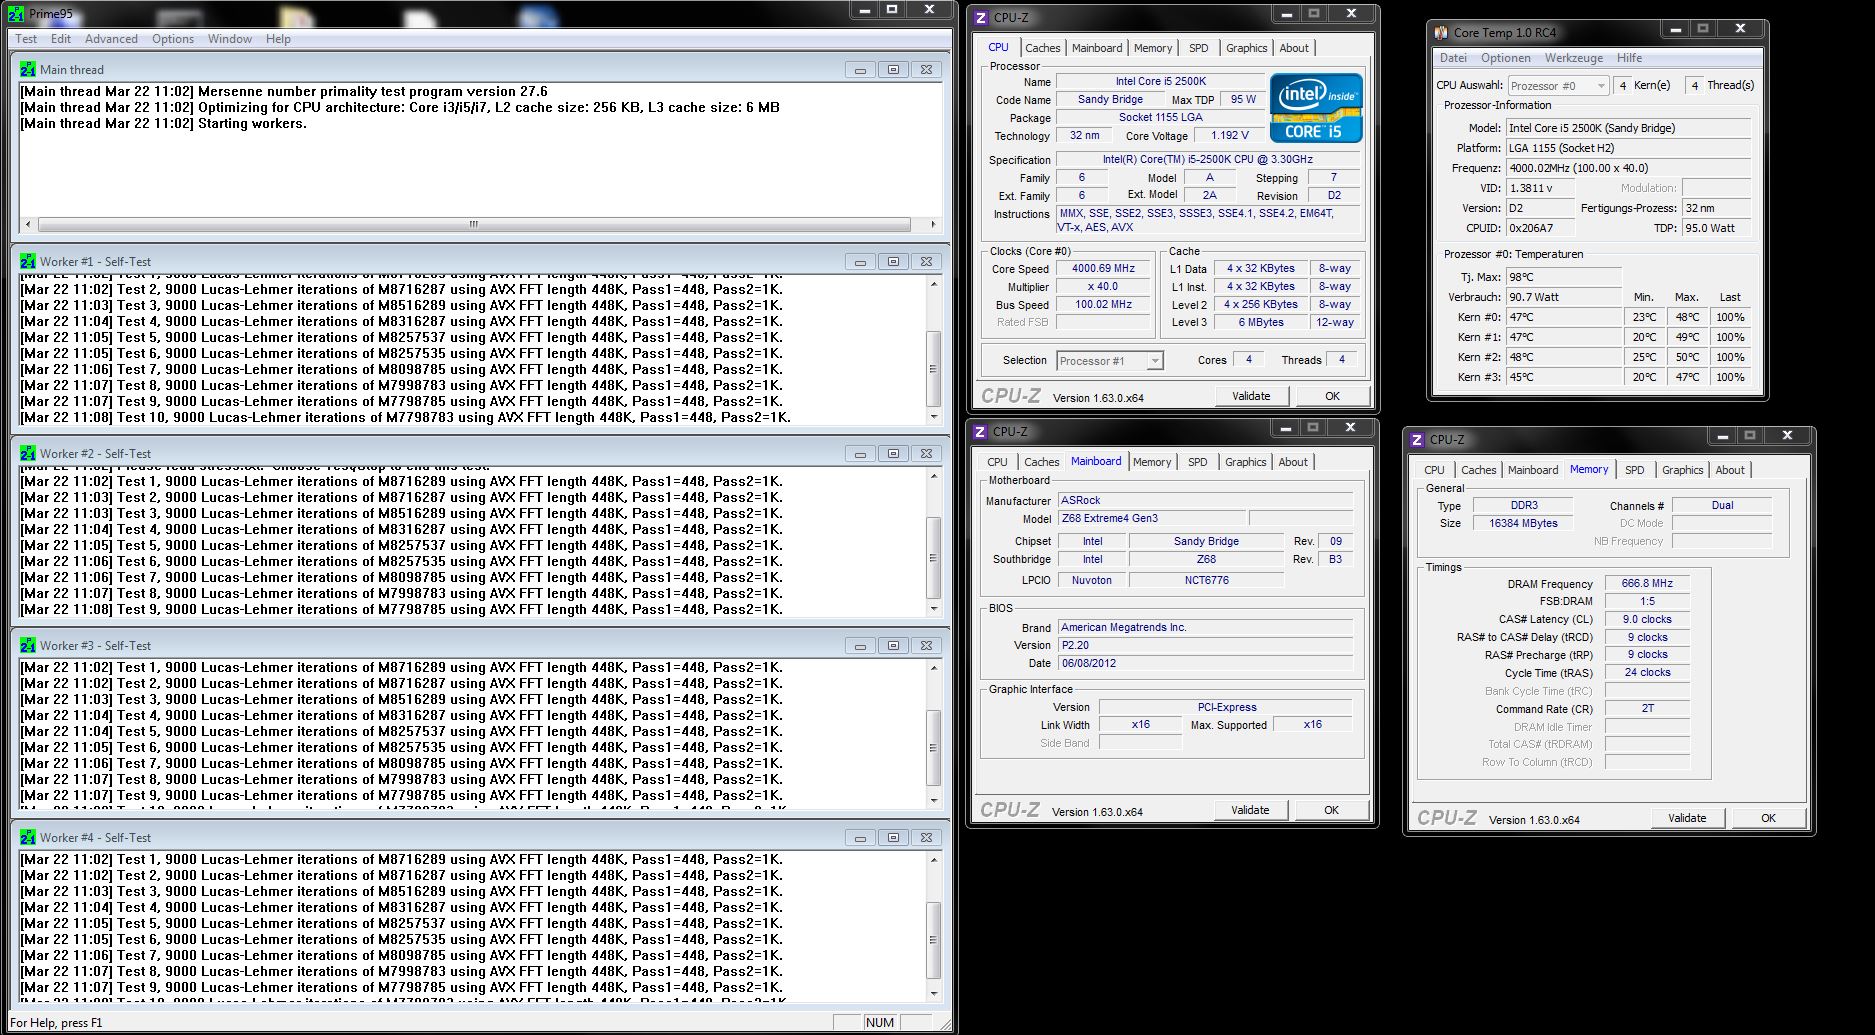Click the motherboard manufacturer value 'ASRock'
This screenshot has width=1875, height=1035.
[1205, 500]
